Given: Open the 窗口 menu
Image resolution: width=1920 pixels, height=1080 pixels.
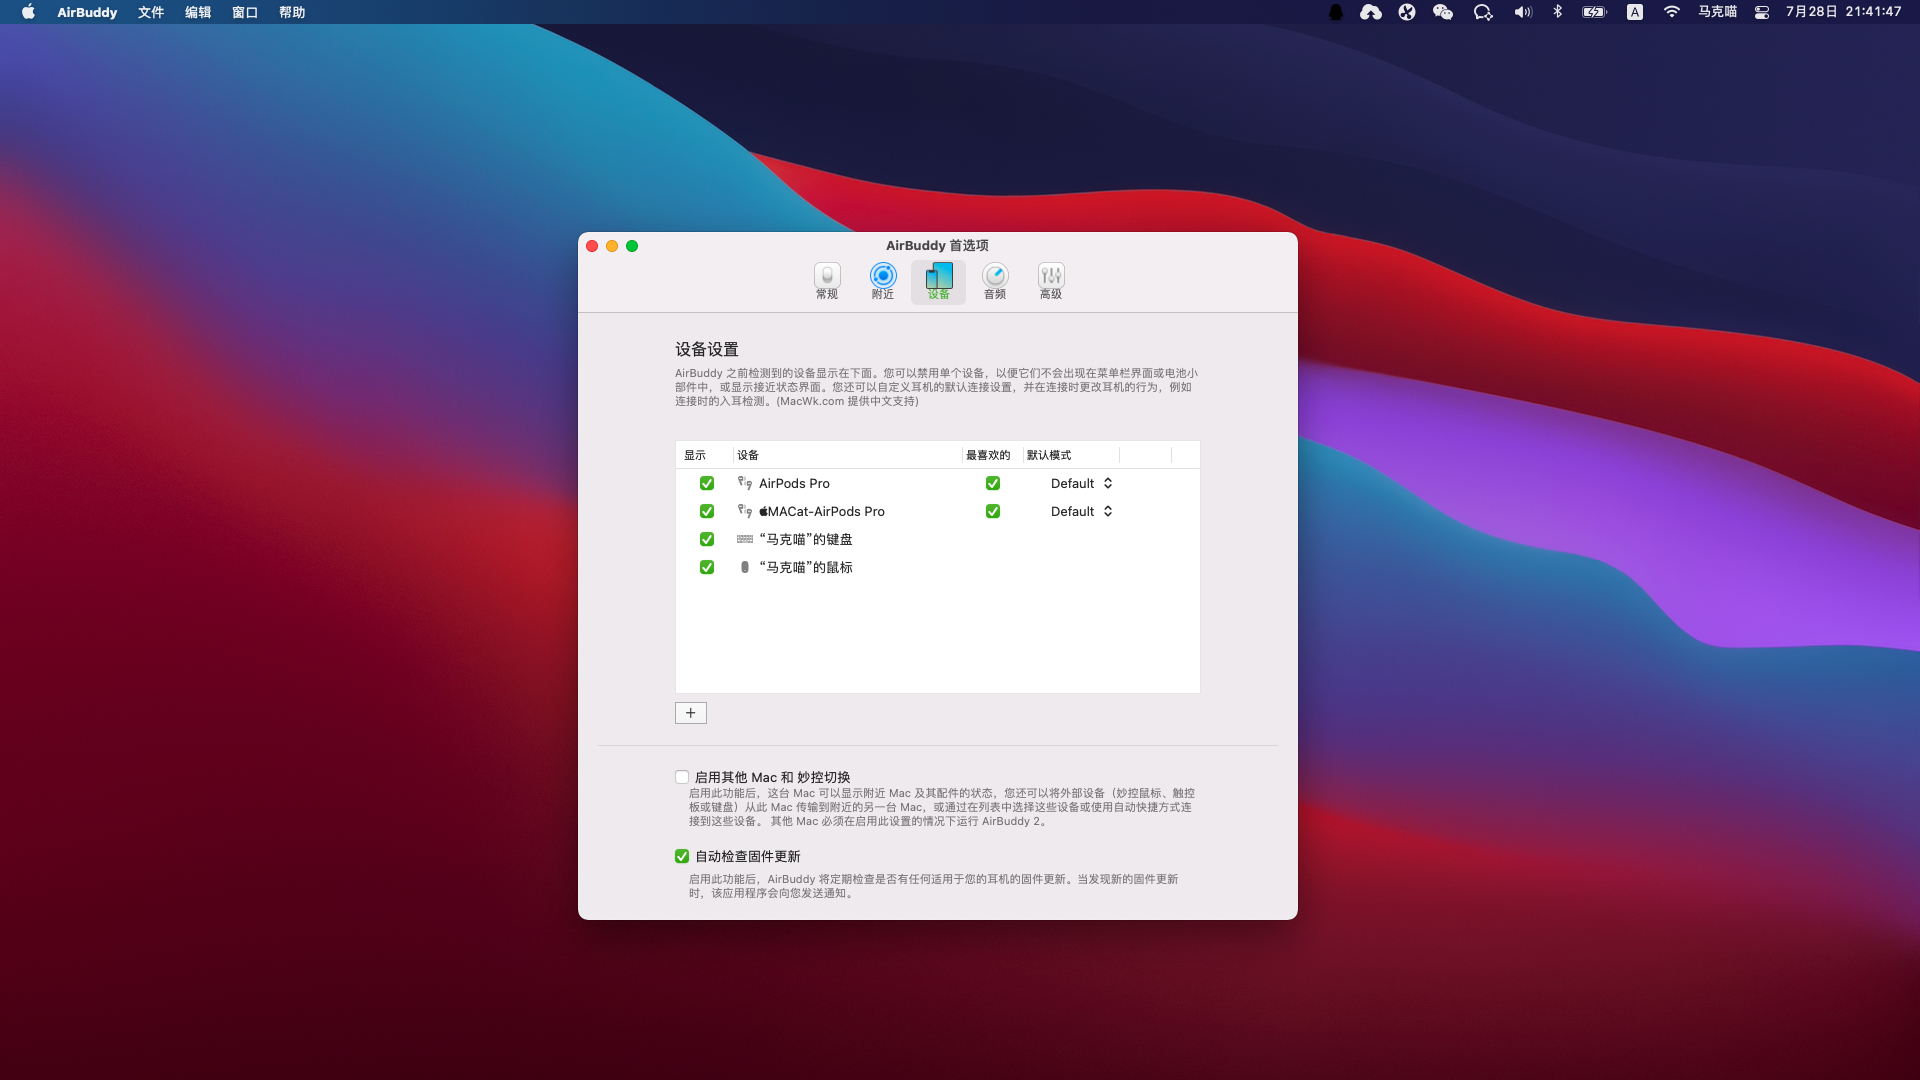Looking at the screenshot, I should pos(245,12).
